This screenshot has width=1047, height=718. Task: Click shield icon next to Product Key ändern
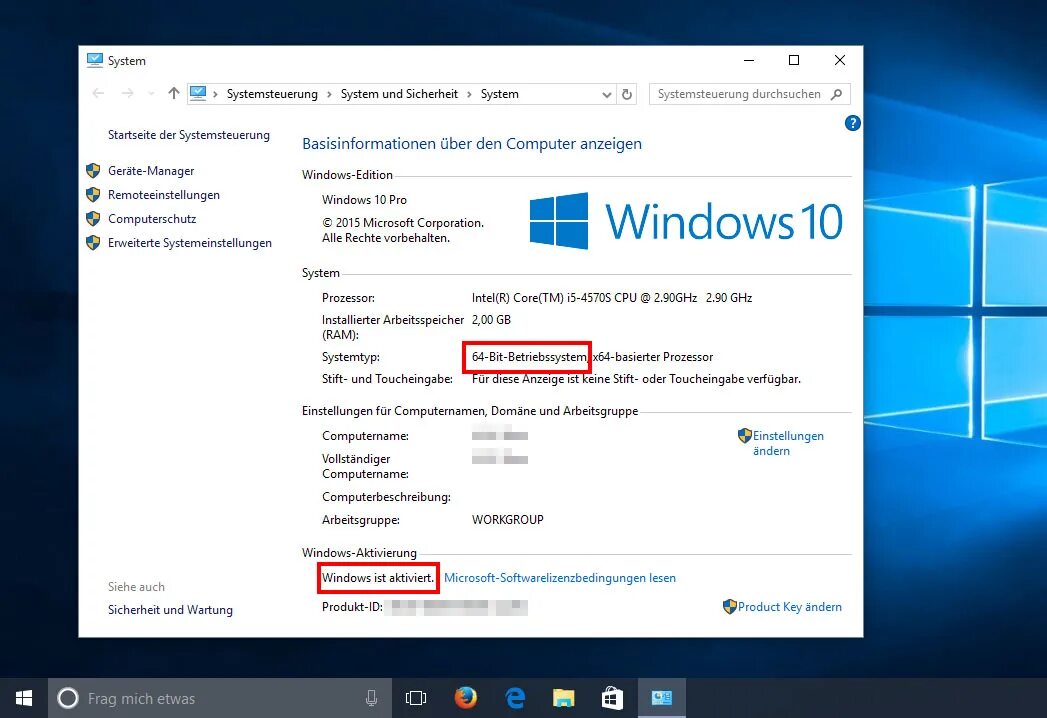point(730,607)
